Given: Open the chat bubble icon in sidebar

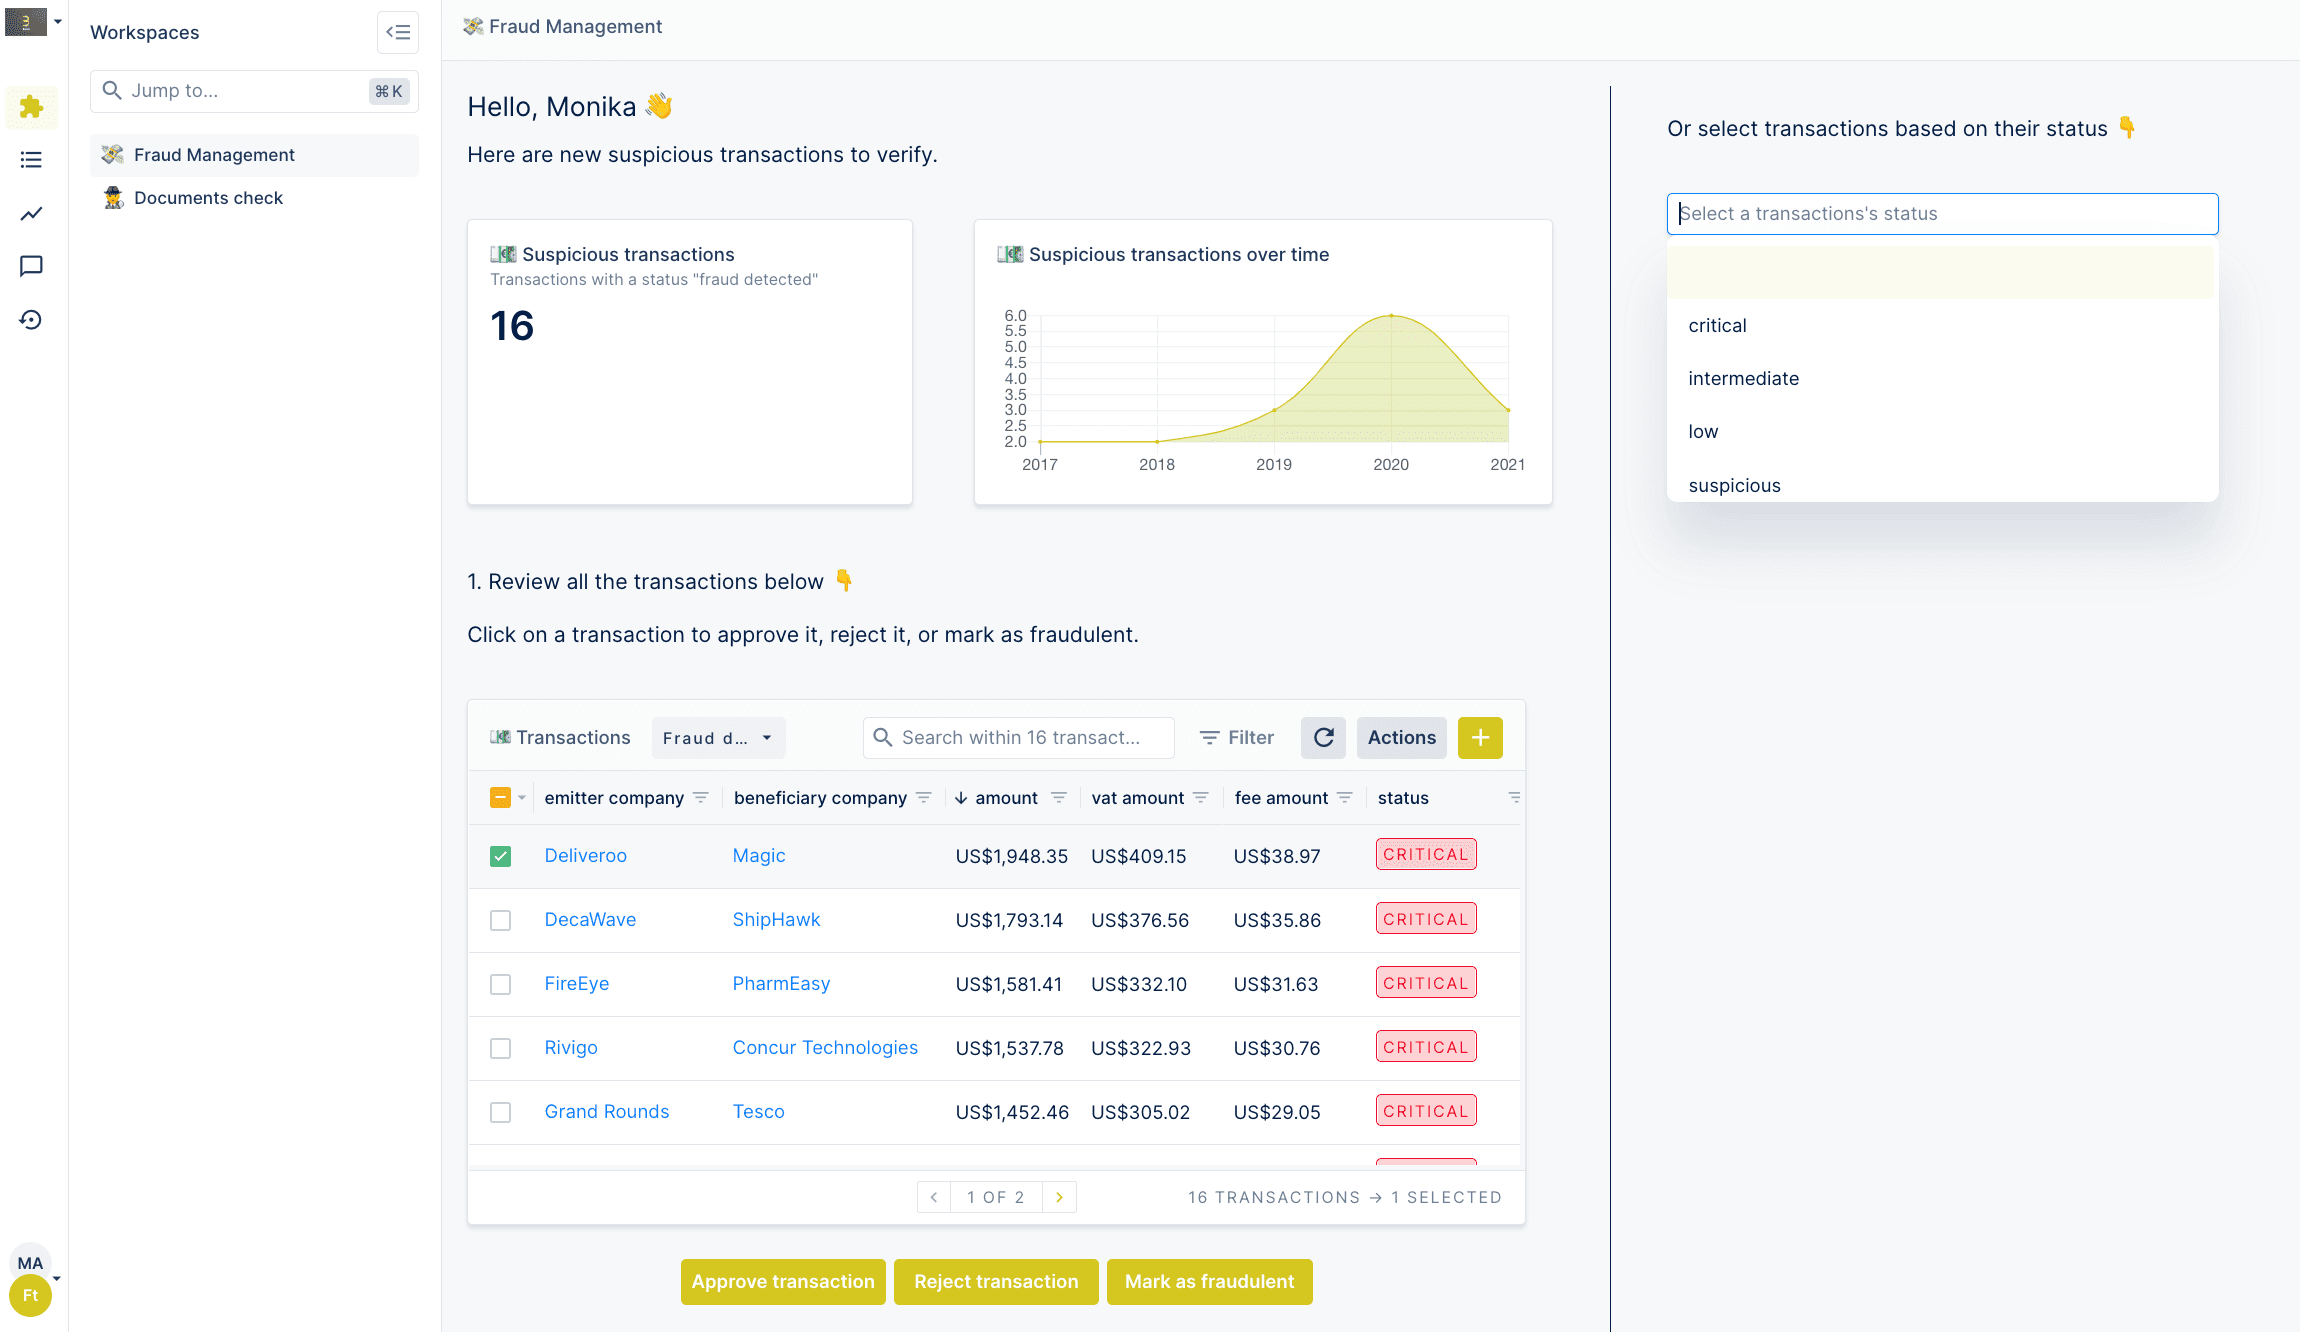Looking at the screenshot, I should coord(31,266).
